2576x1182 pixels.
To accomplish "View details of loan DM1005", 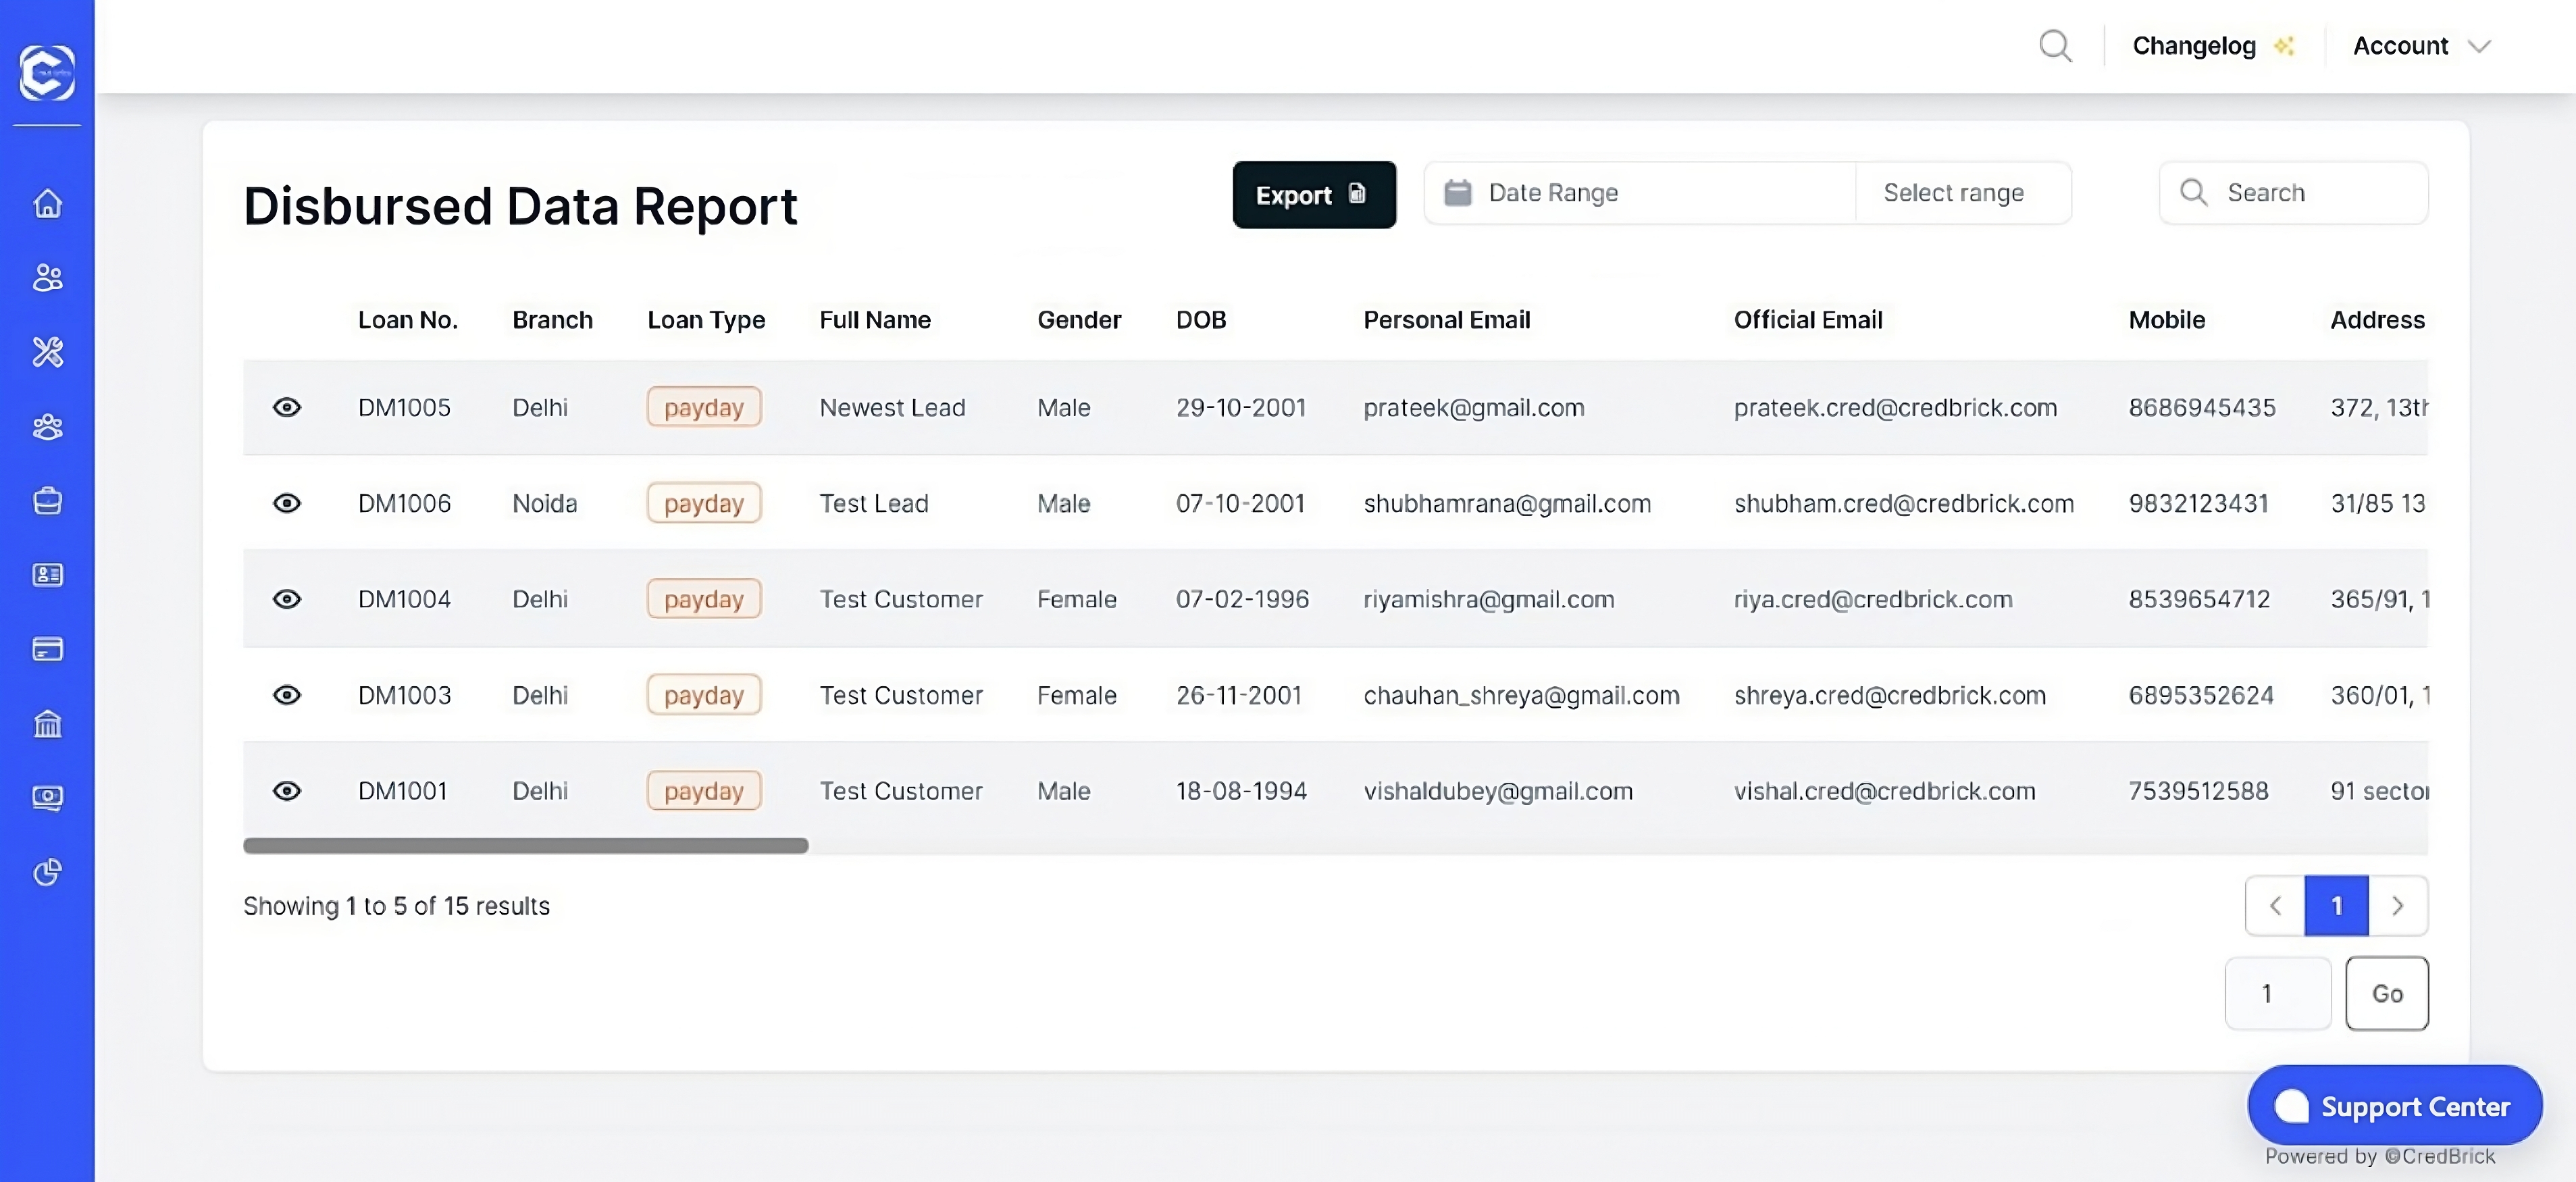I will 287,407.
